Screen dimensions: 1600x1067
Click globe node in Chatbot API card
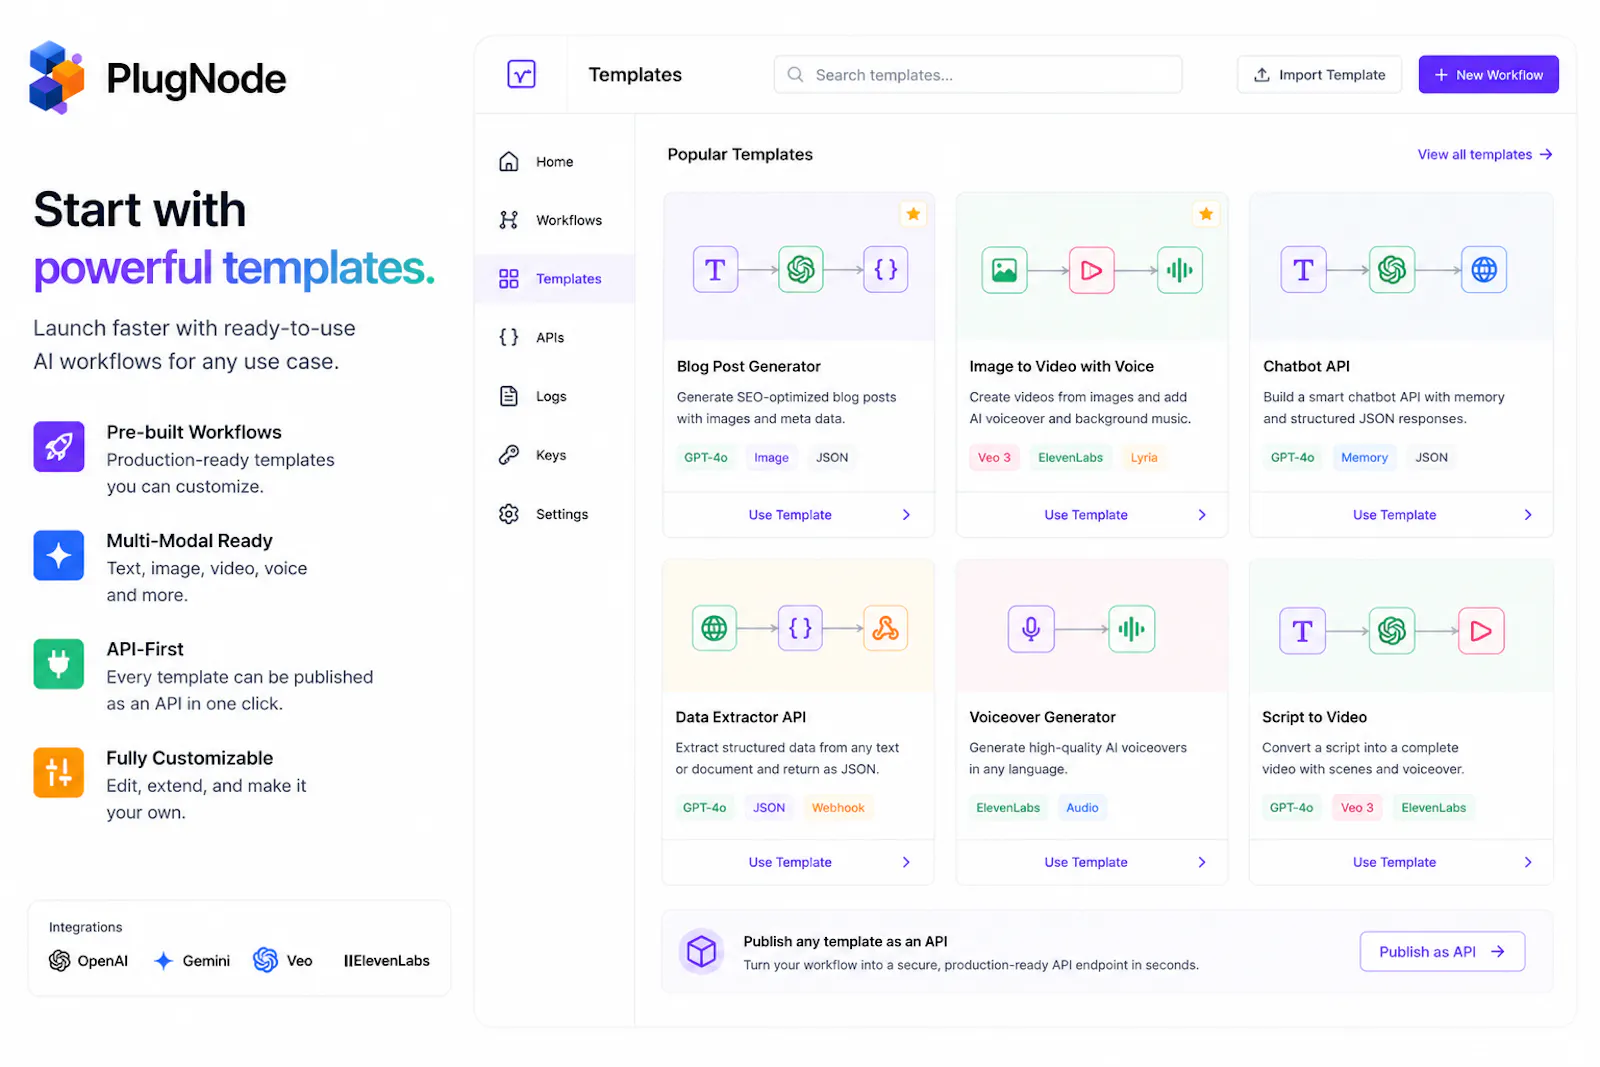[1484, 270]
